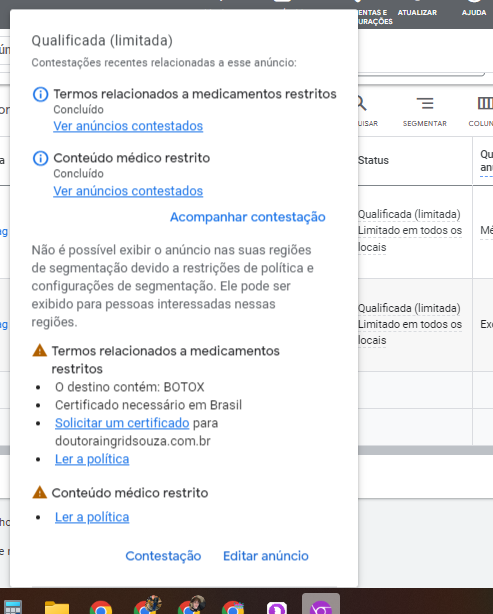The image size is (493, 614).
Task: Click Acompanhar contestação
Action: pyautogui.click(x=247, y=217)
